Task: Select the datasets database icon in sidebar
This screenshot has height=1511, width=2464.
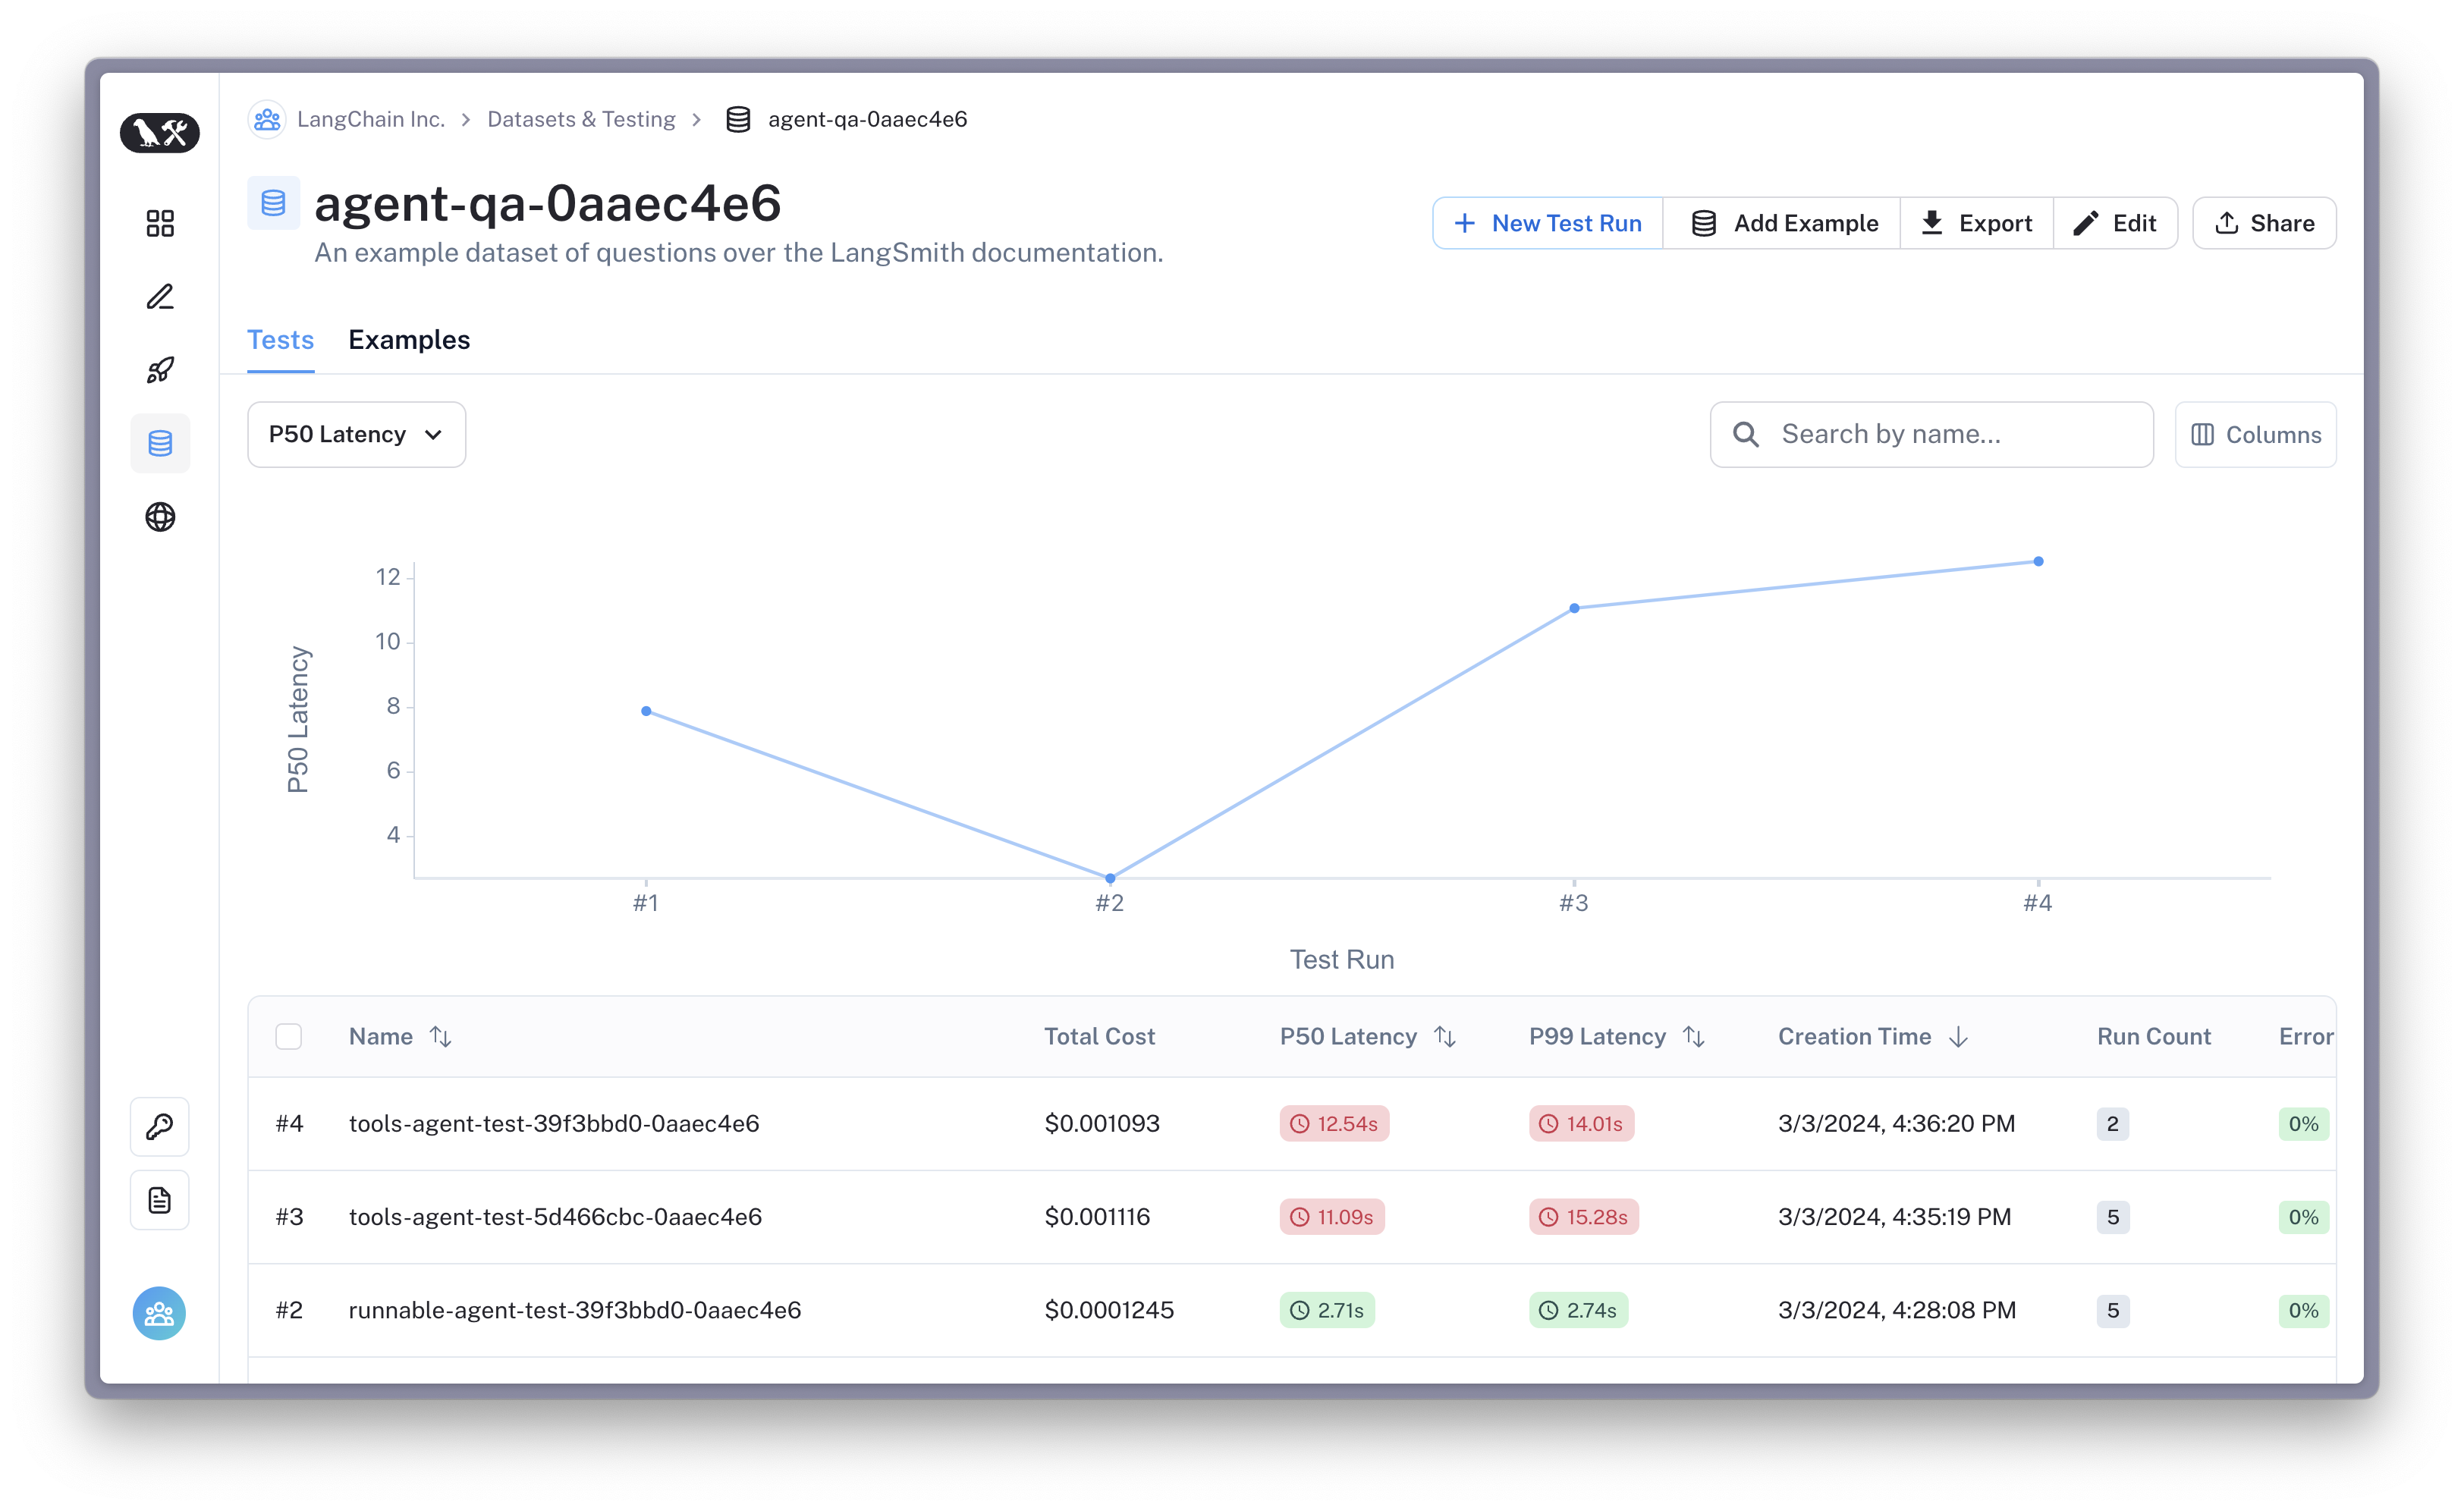Action: [x=160, y=443]
